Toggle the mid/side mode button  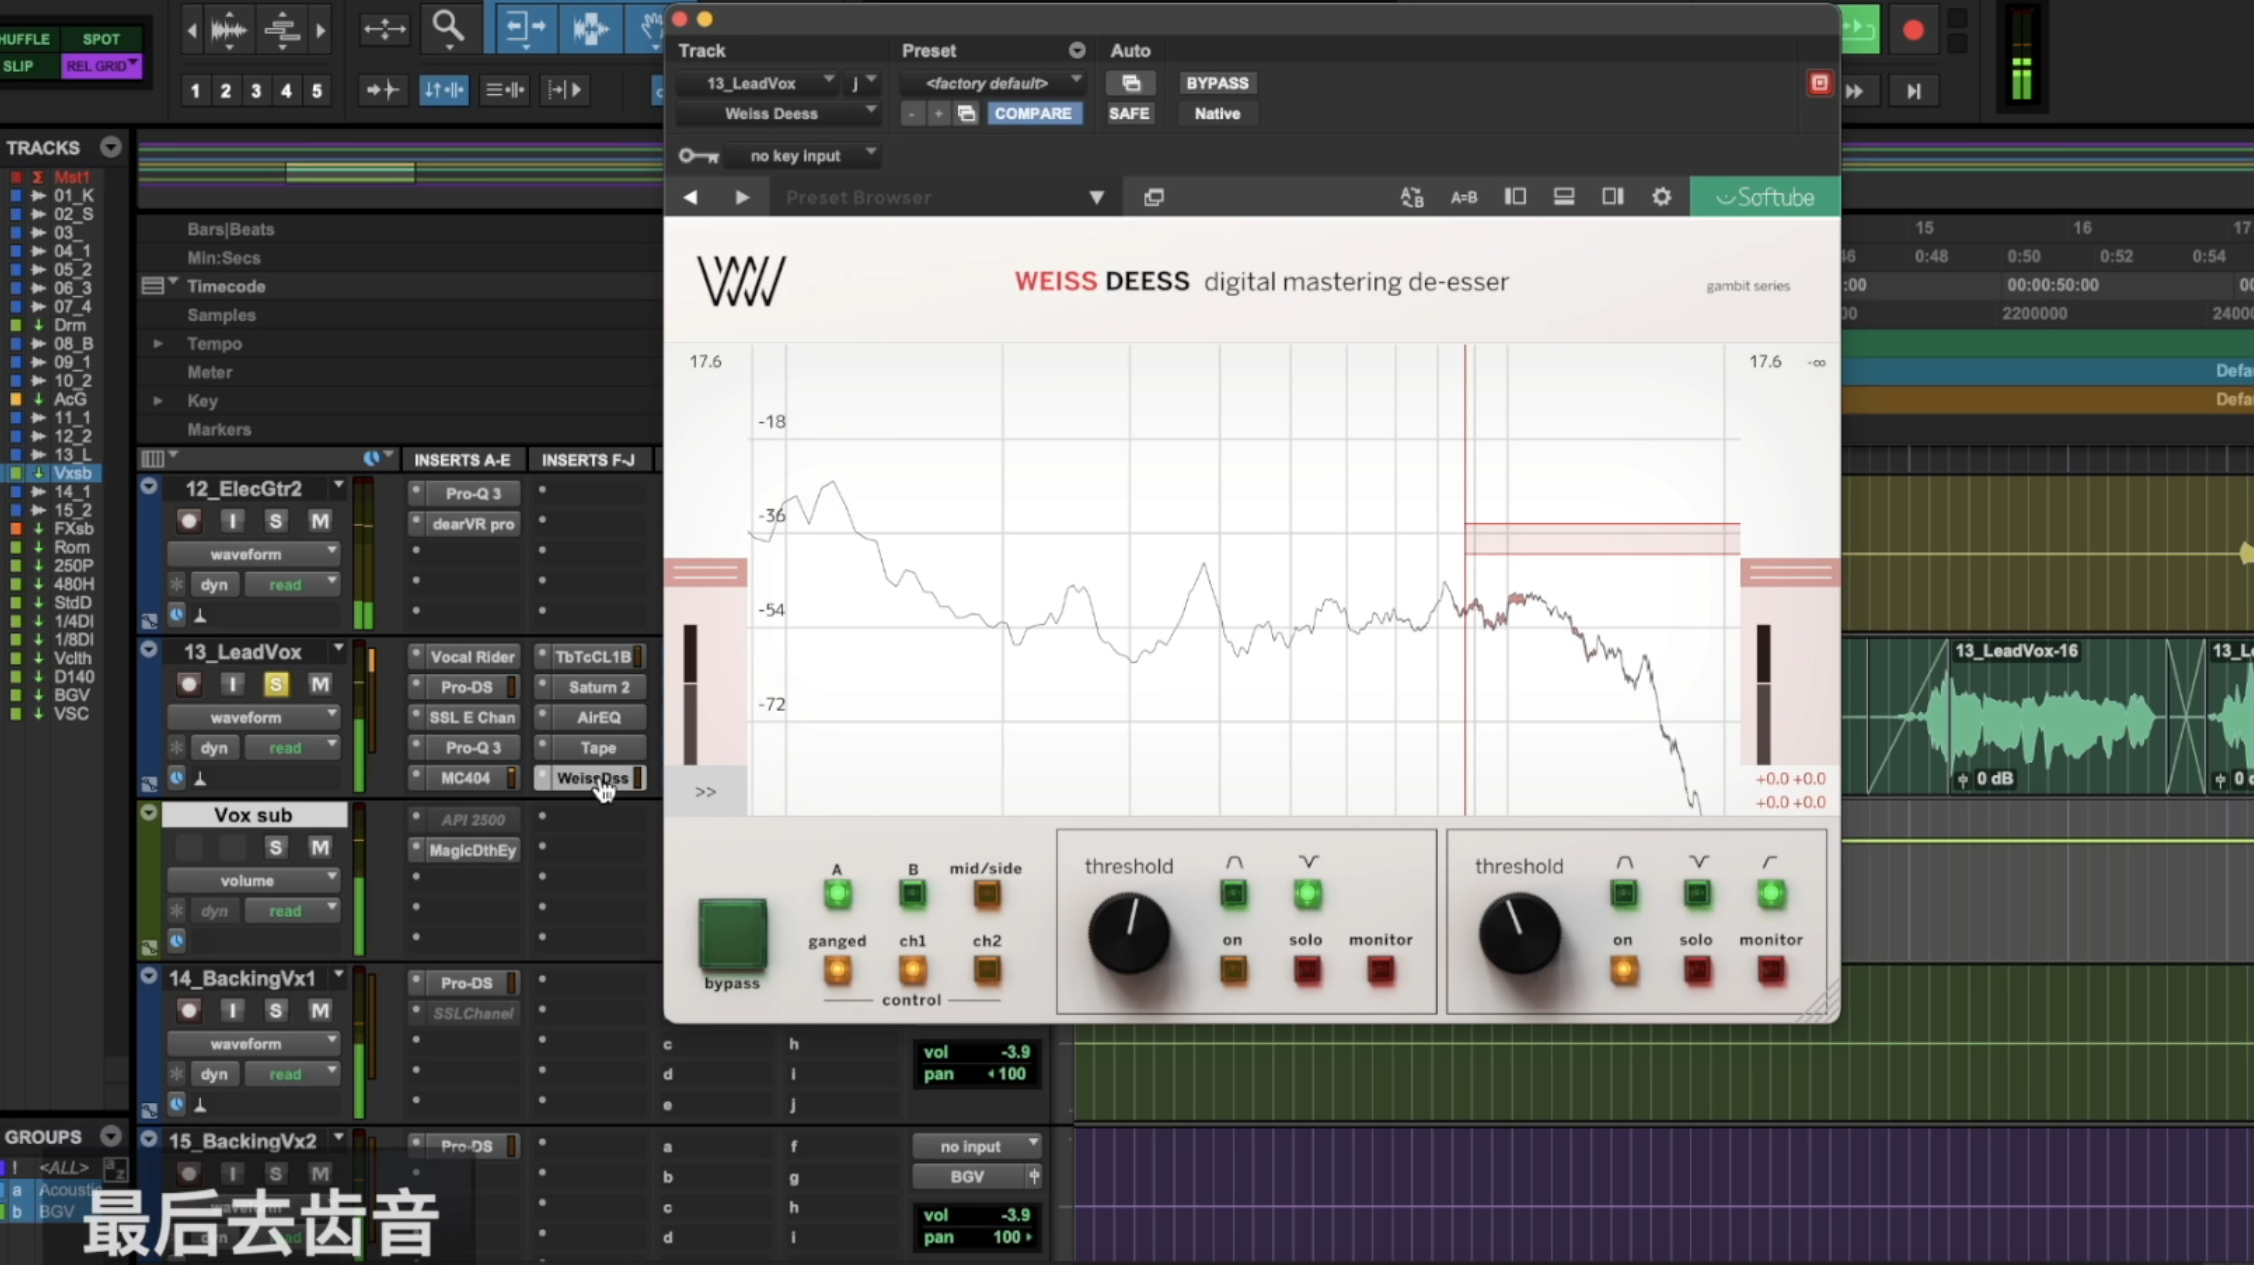[986, 894]
